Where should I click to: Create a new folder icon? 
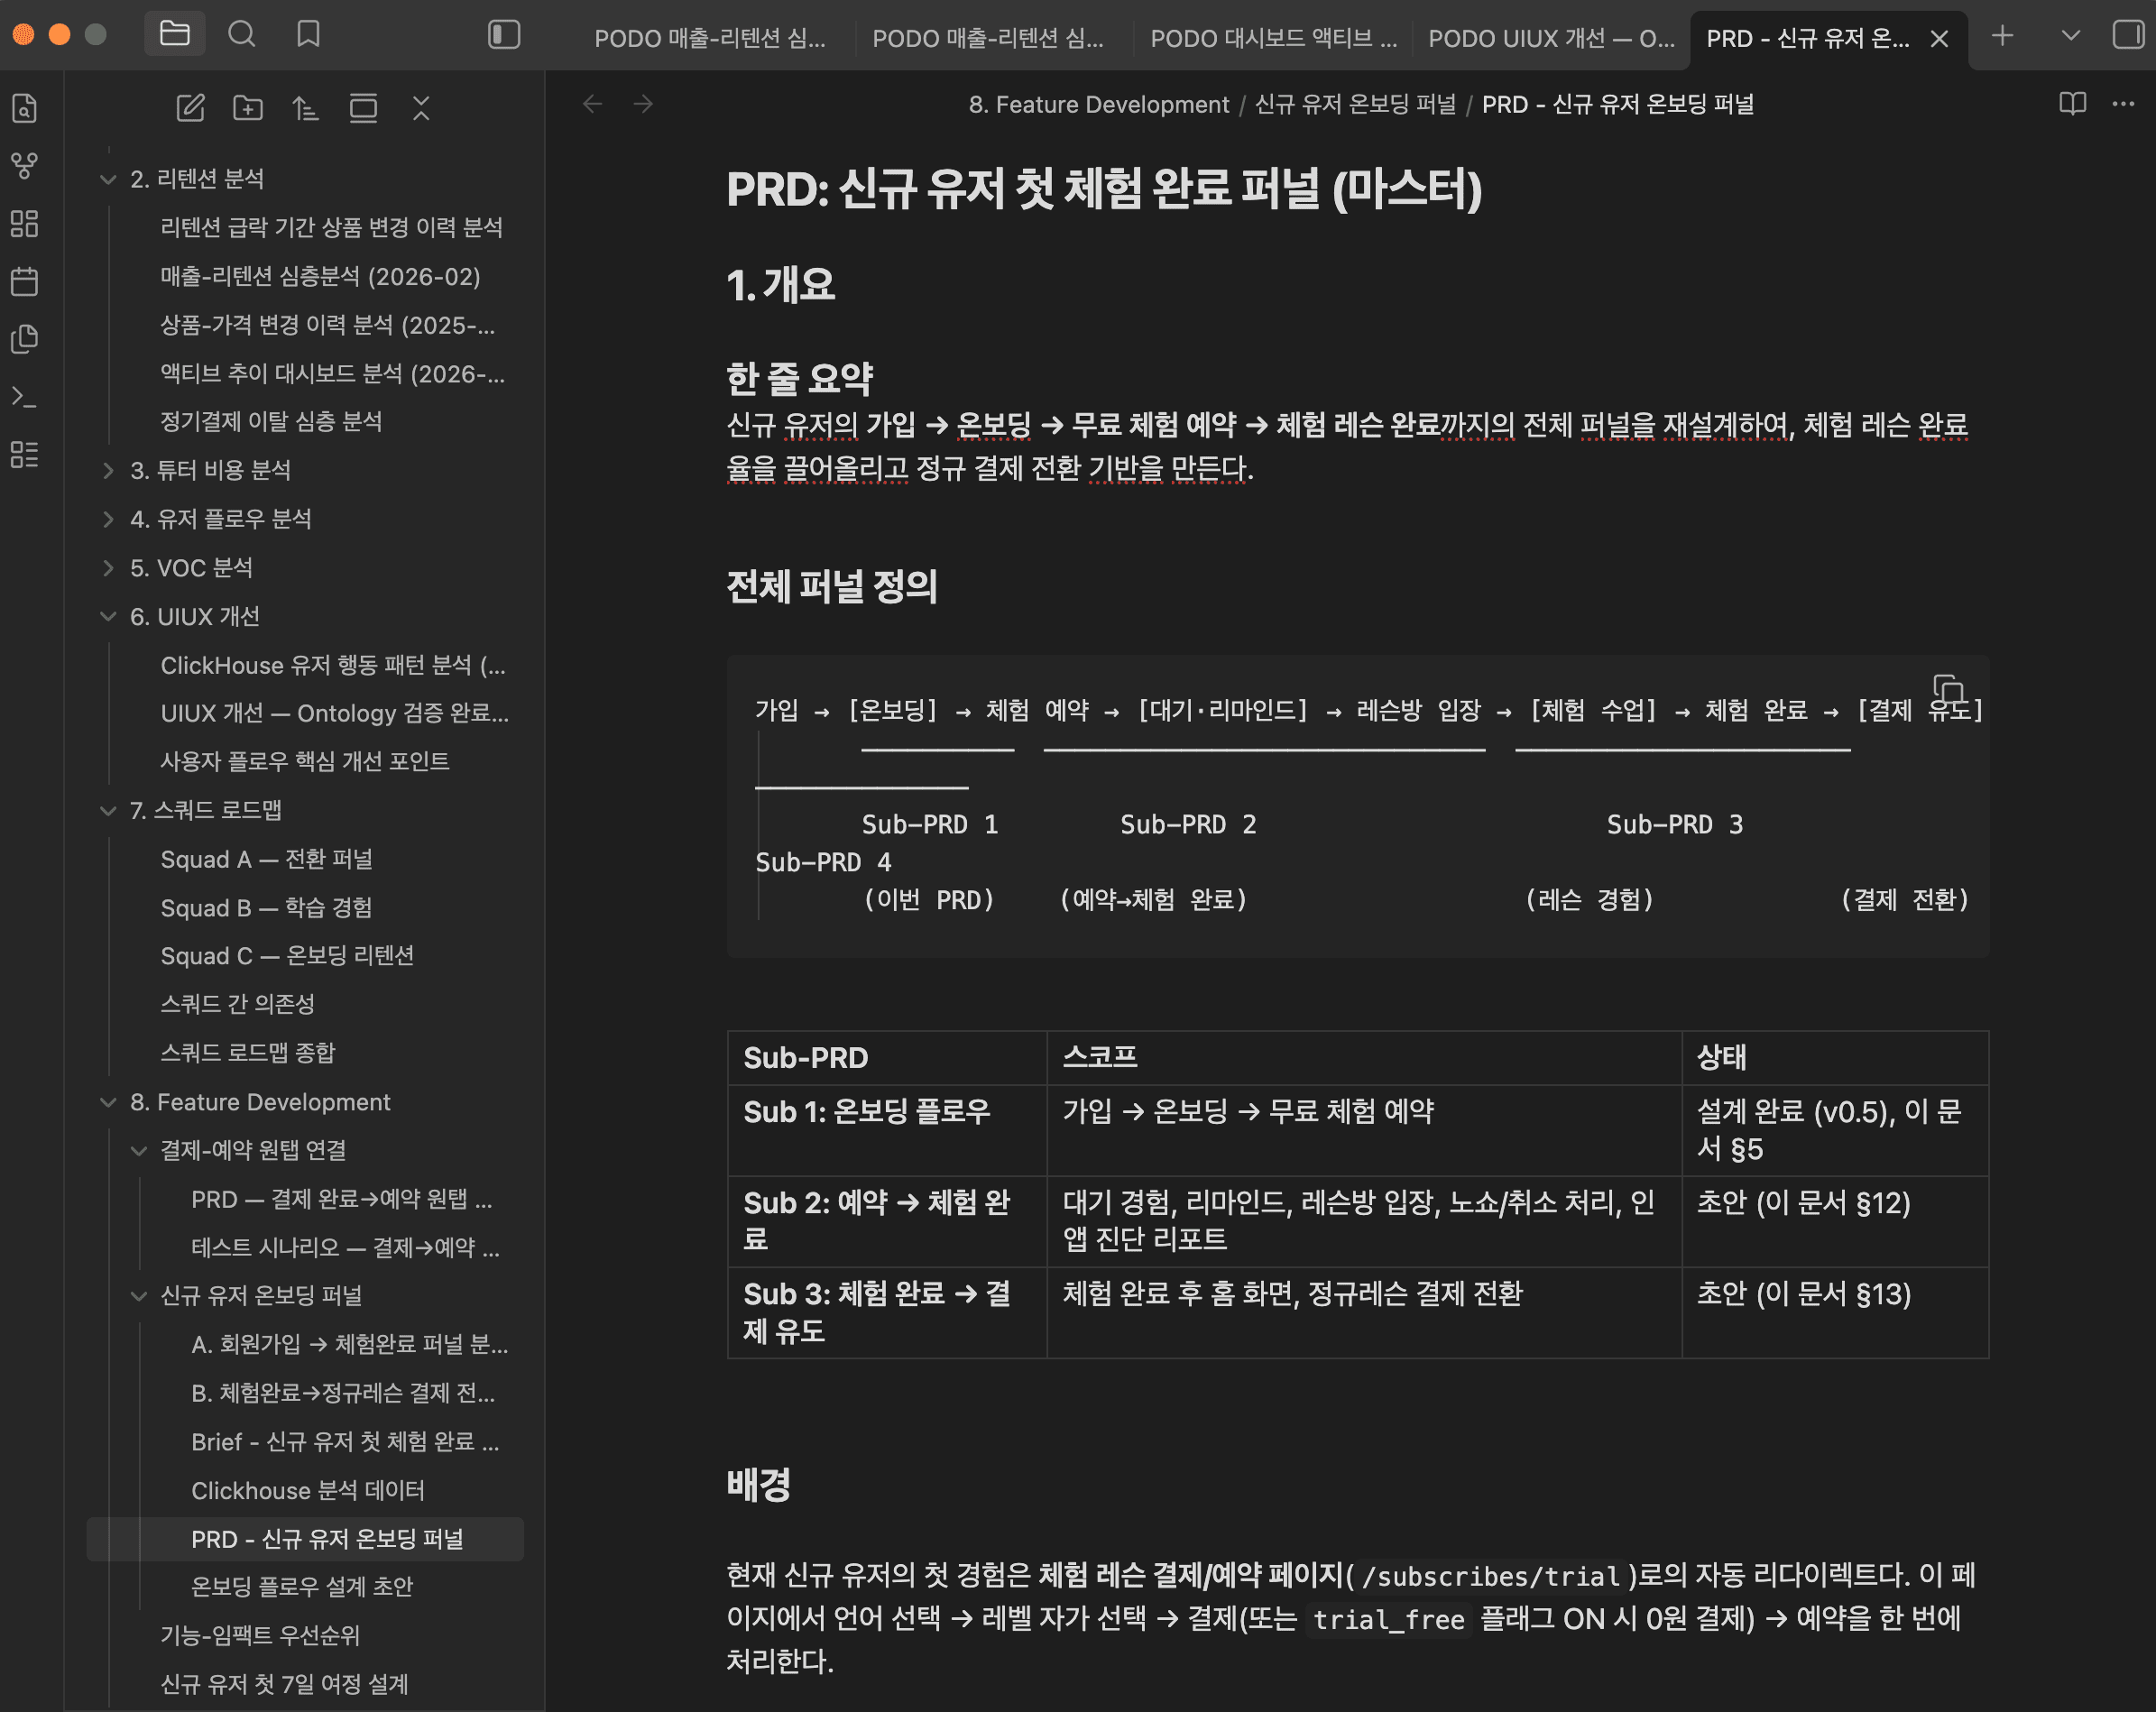[248, 107]
